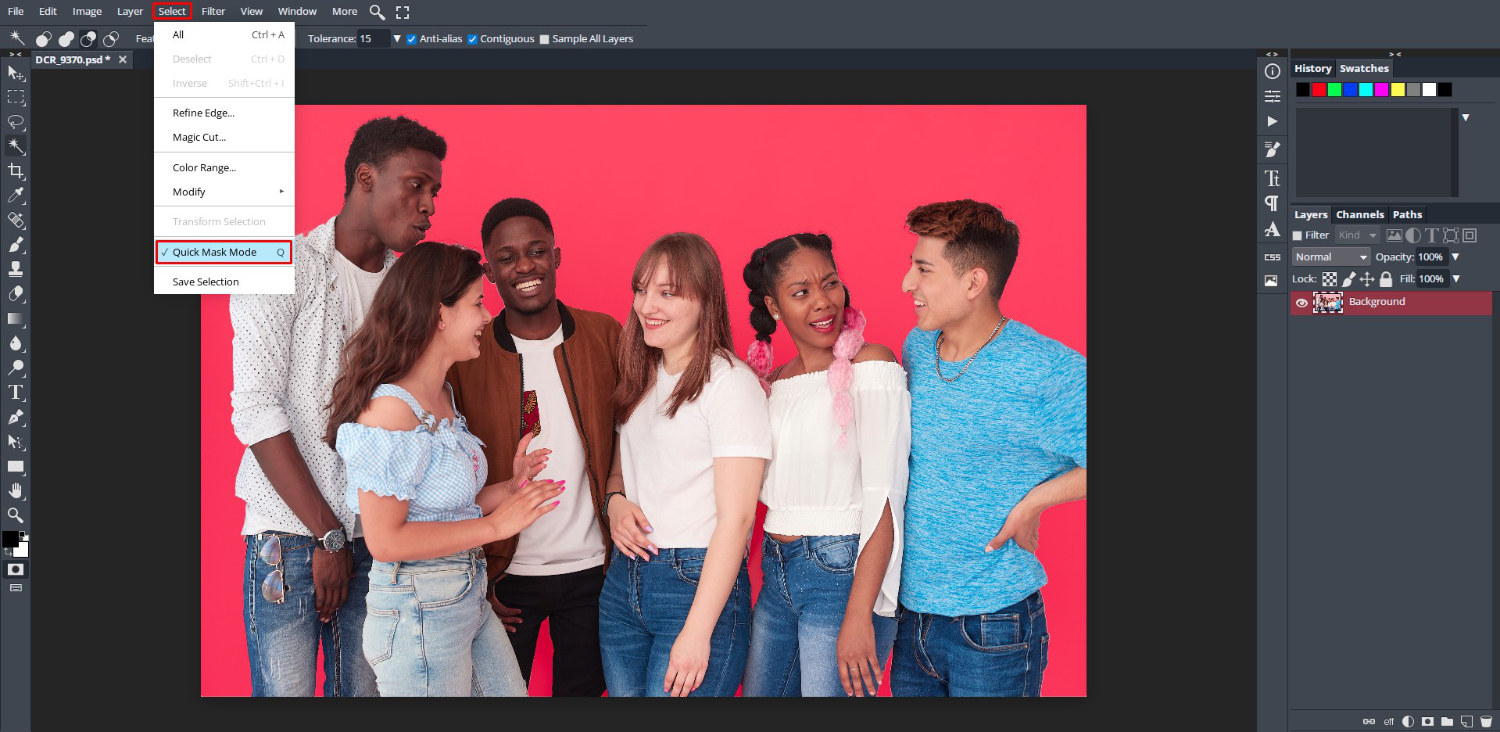Select the Move tool

16,73
